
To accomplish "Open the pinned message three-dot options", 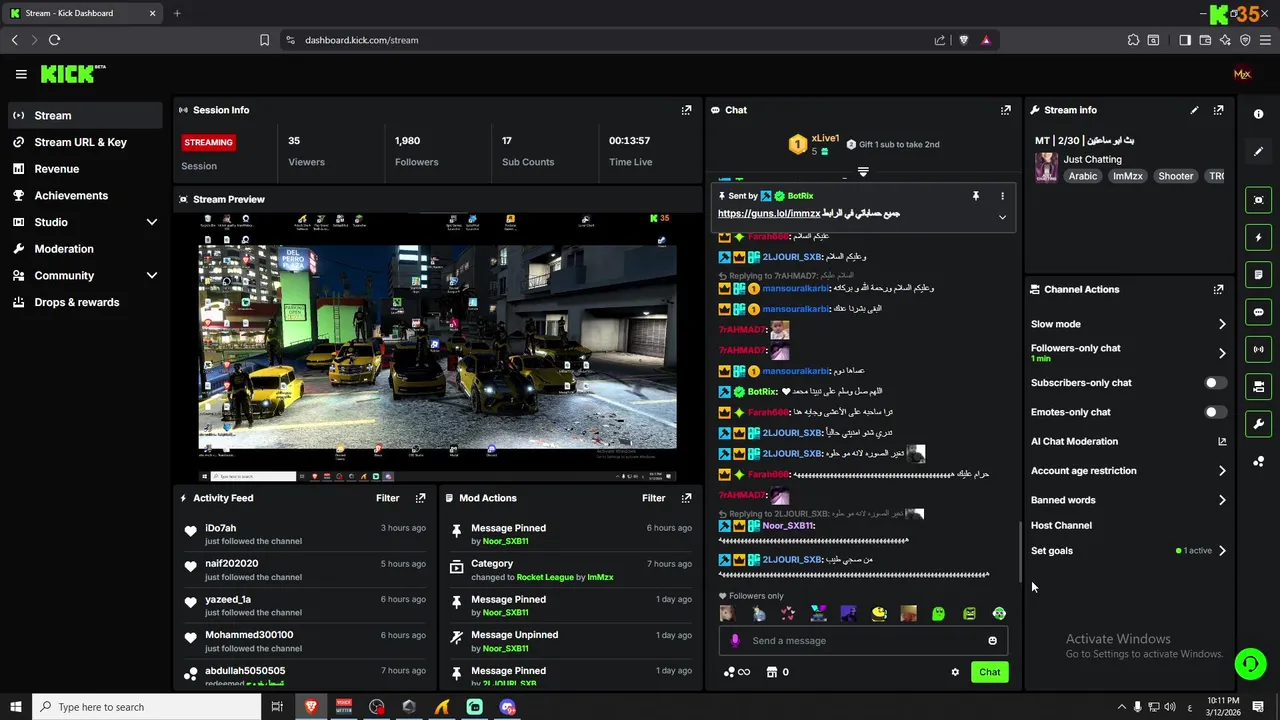I will click(1002, 196).
